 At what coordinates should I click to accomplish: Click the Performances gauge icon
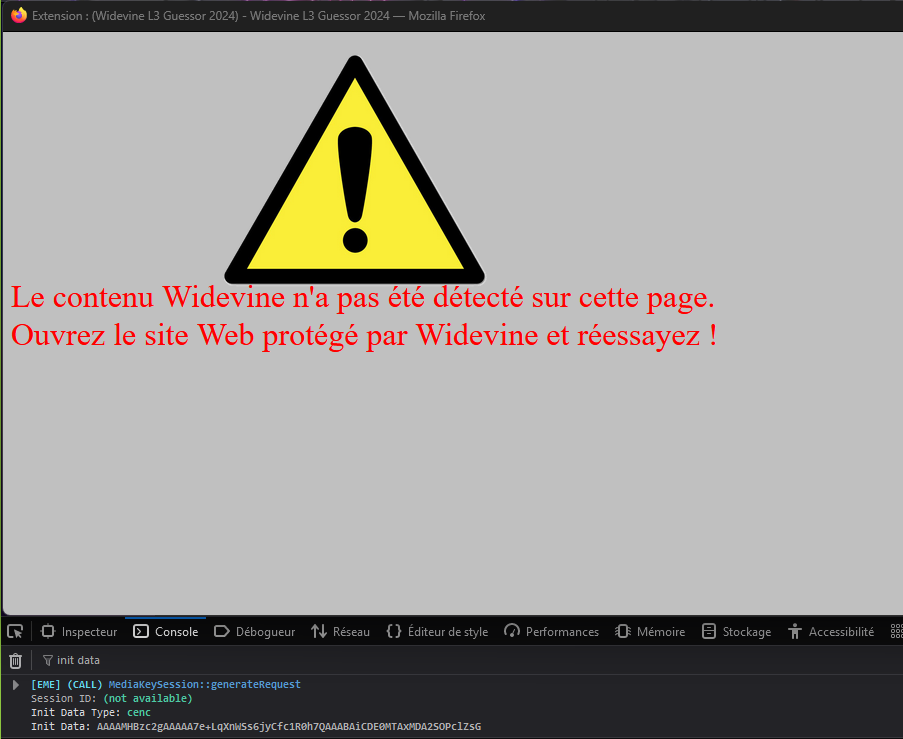pos(511,631)
